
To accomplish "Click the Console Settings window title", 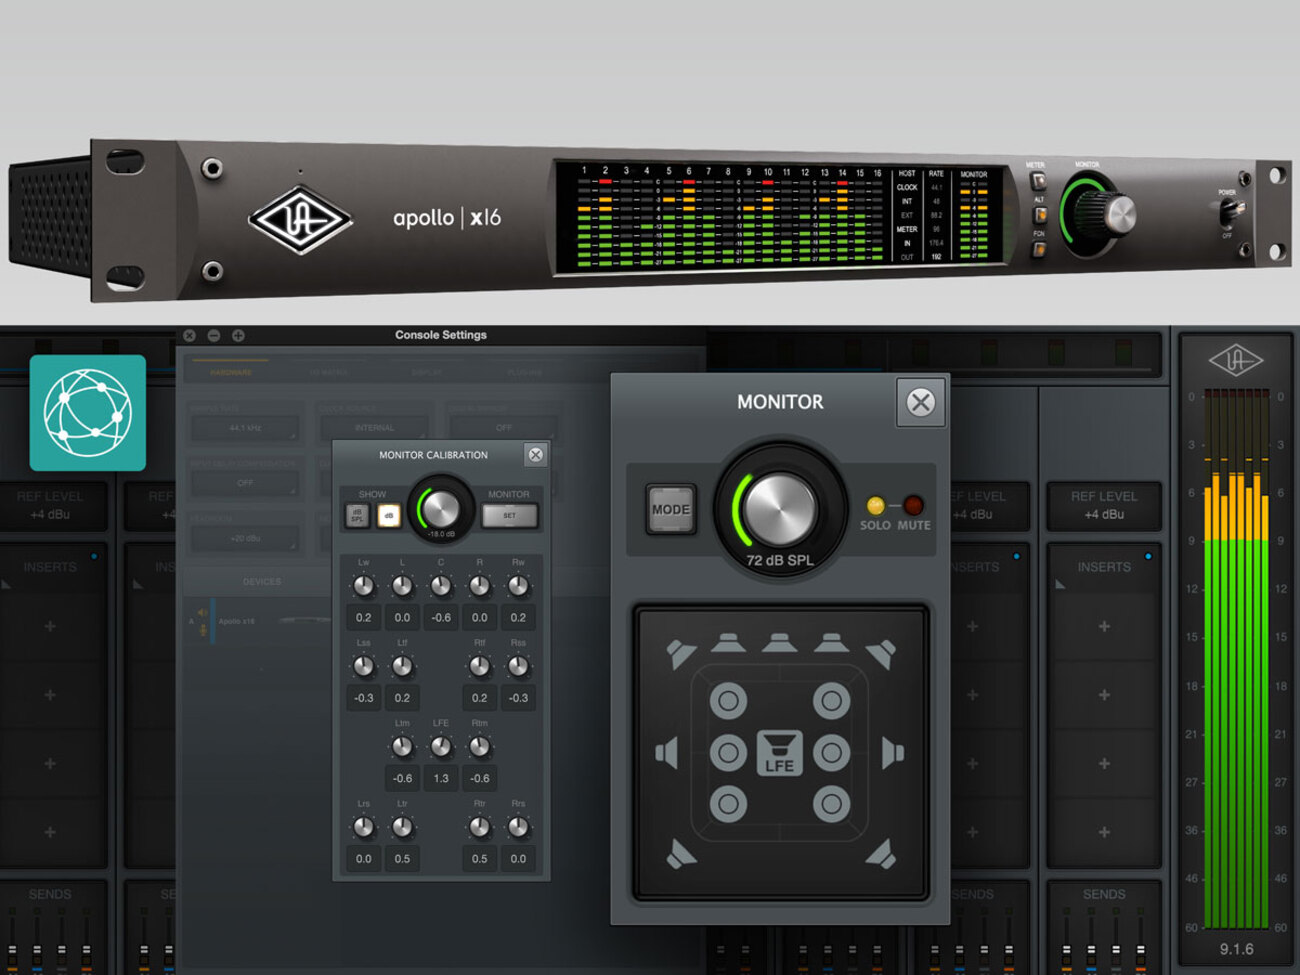I will click(x=441, y=335).
